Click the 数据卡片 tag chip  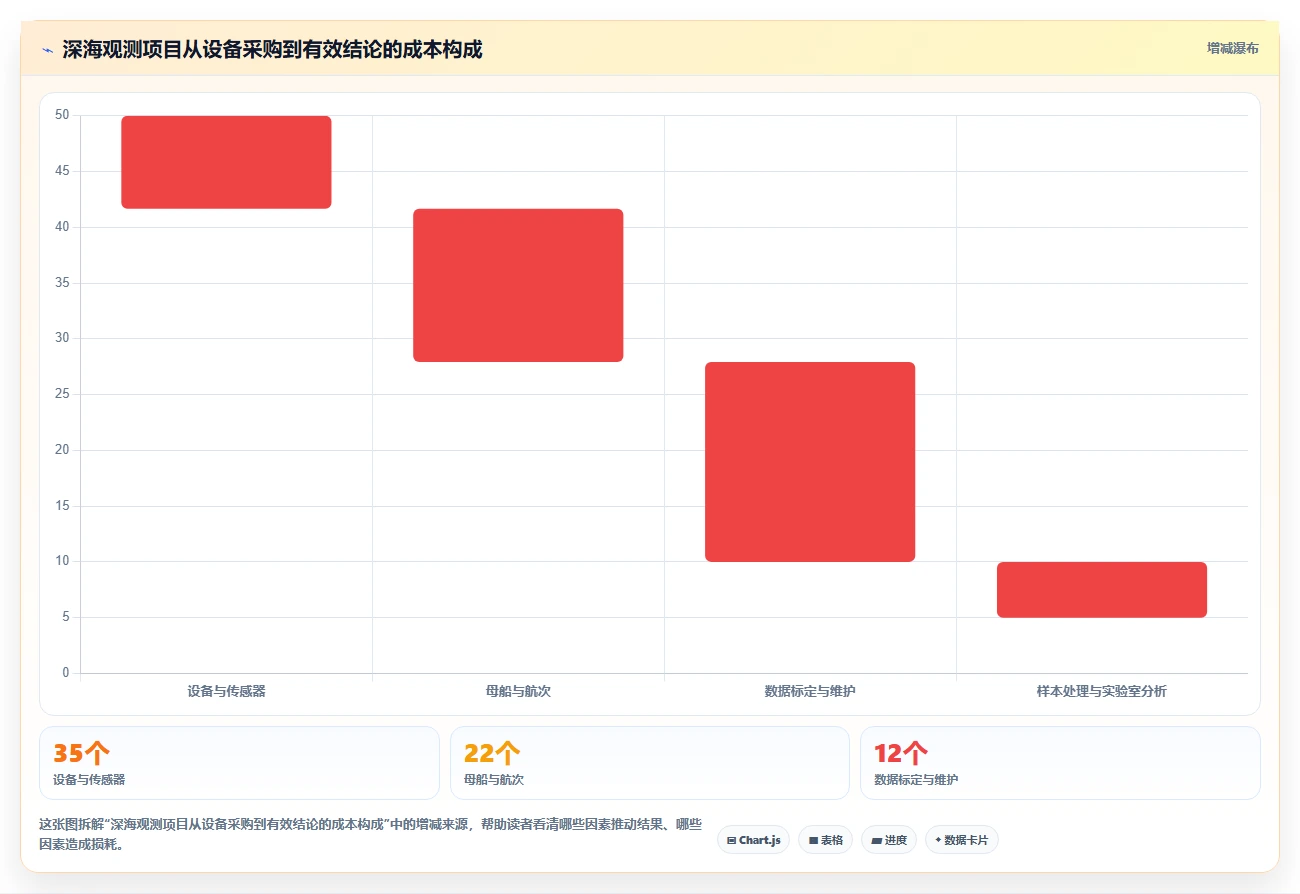(961, 840)
